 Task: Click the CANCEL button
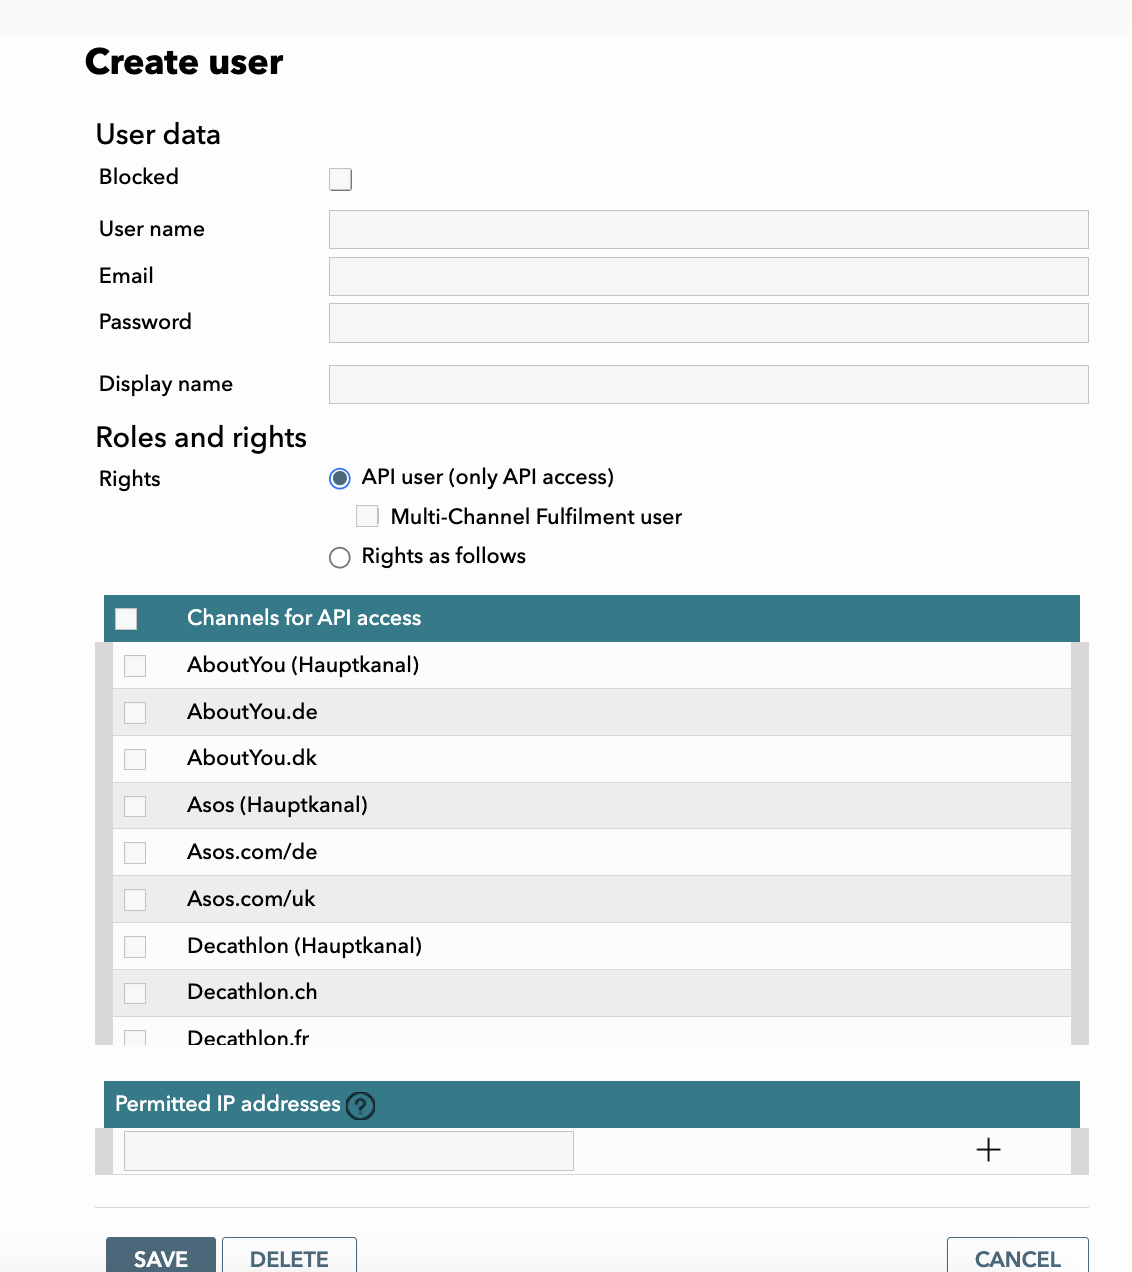tap(1017, 1258)
